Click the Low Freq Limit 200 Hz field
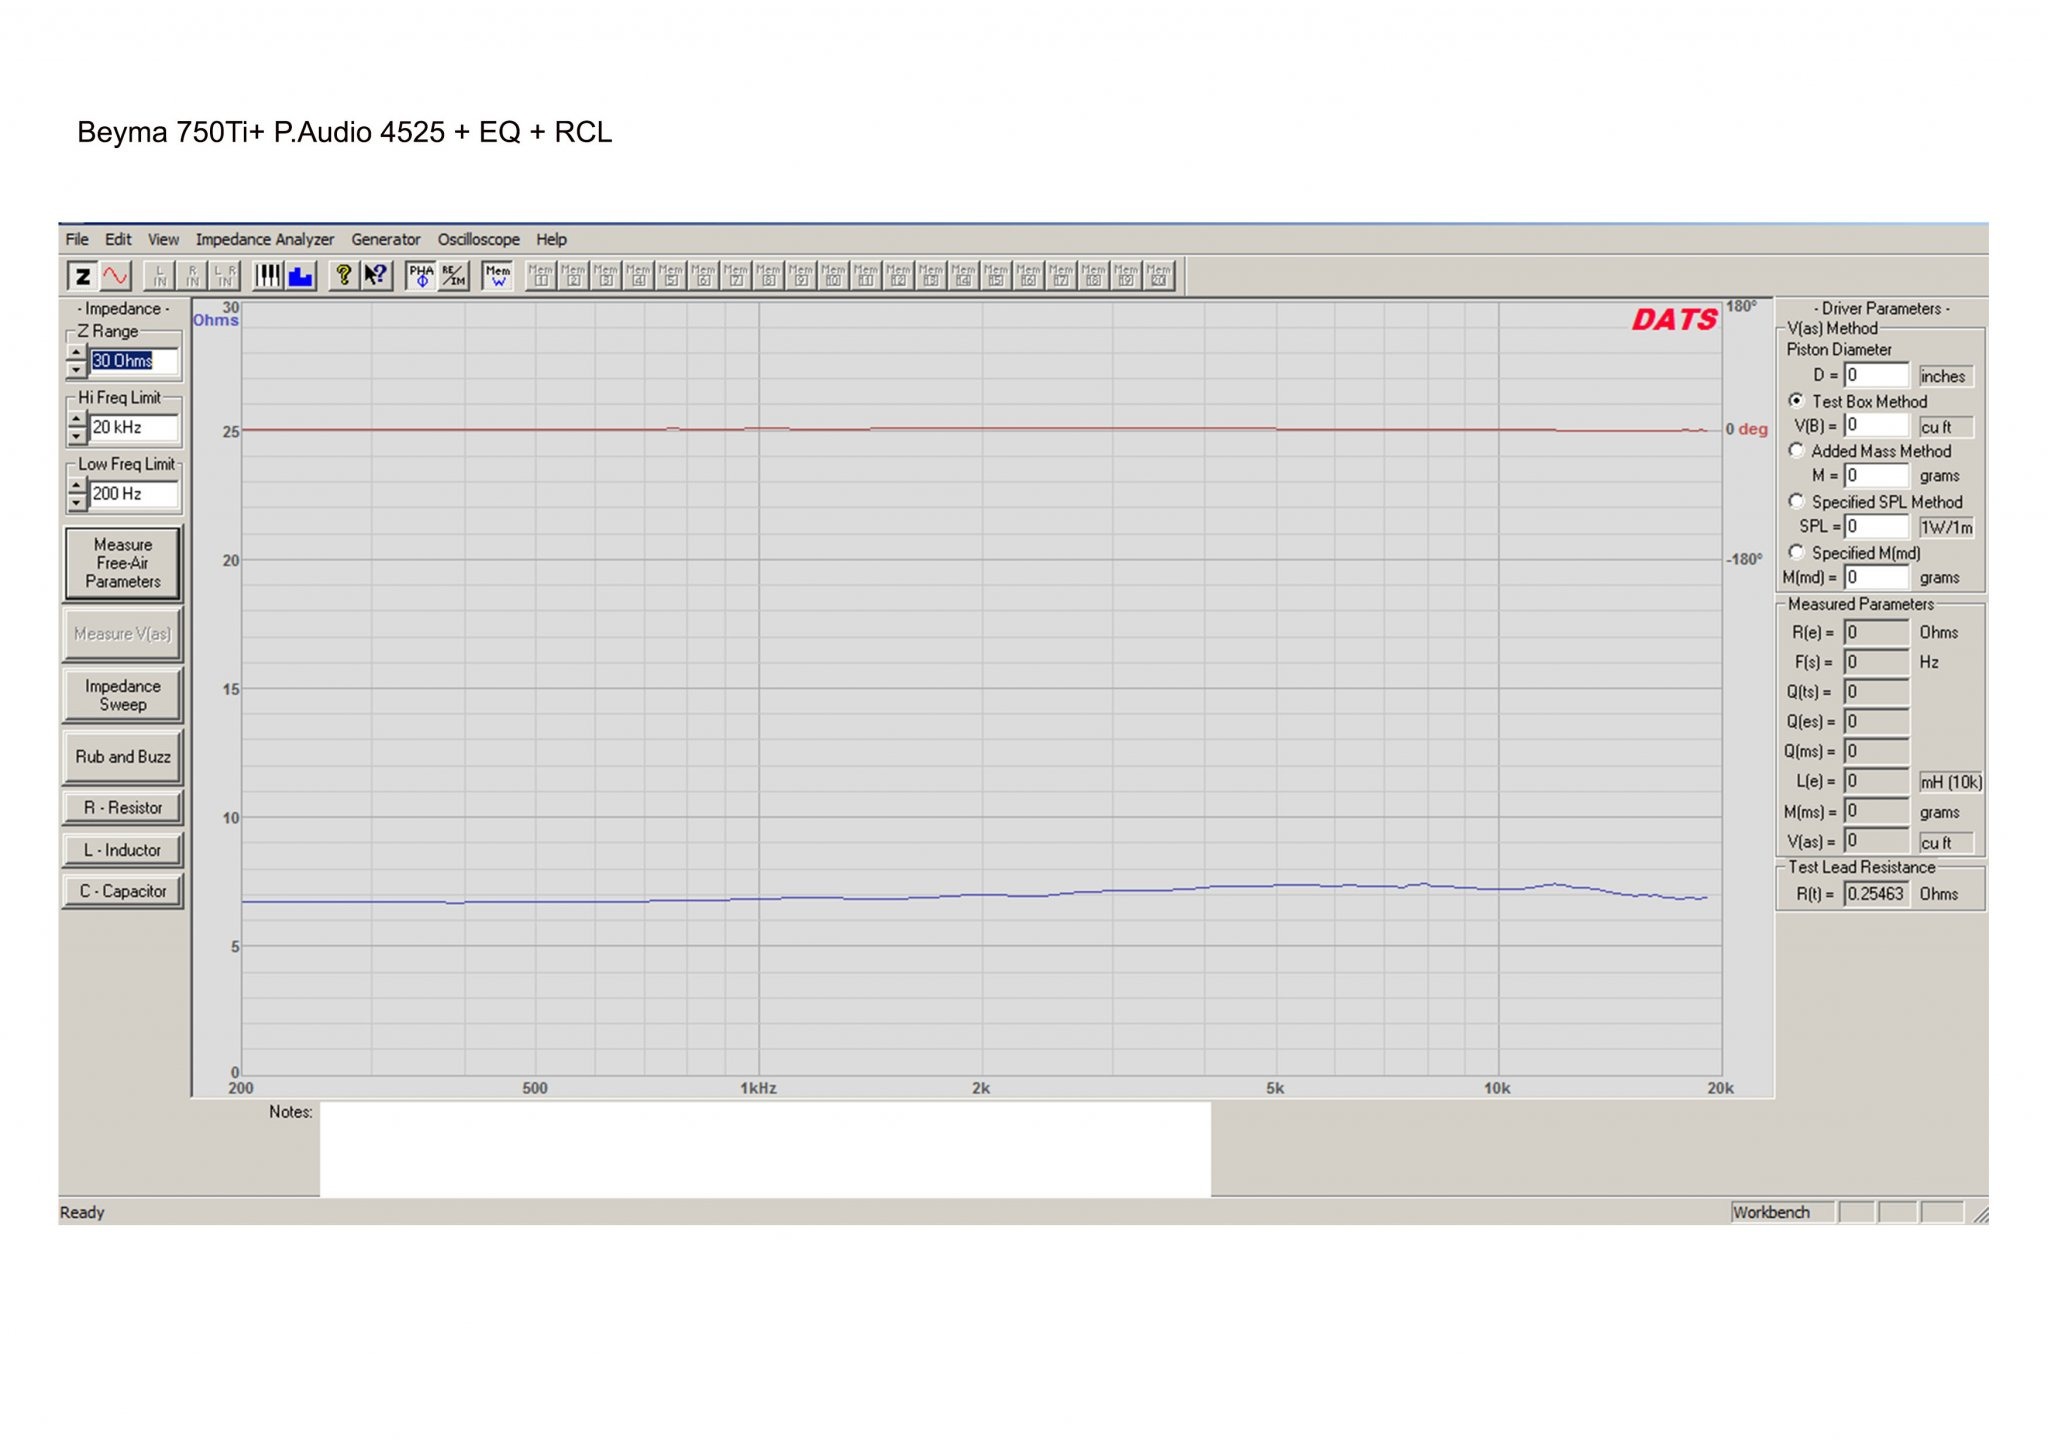2048x1448 pixels. (134, 494)
